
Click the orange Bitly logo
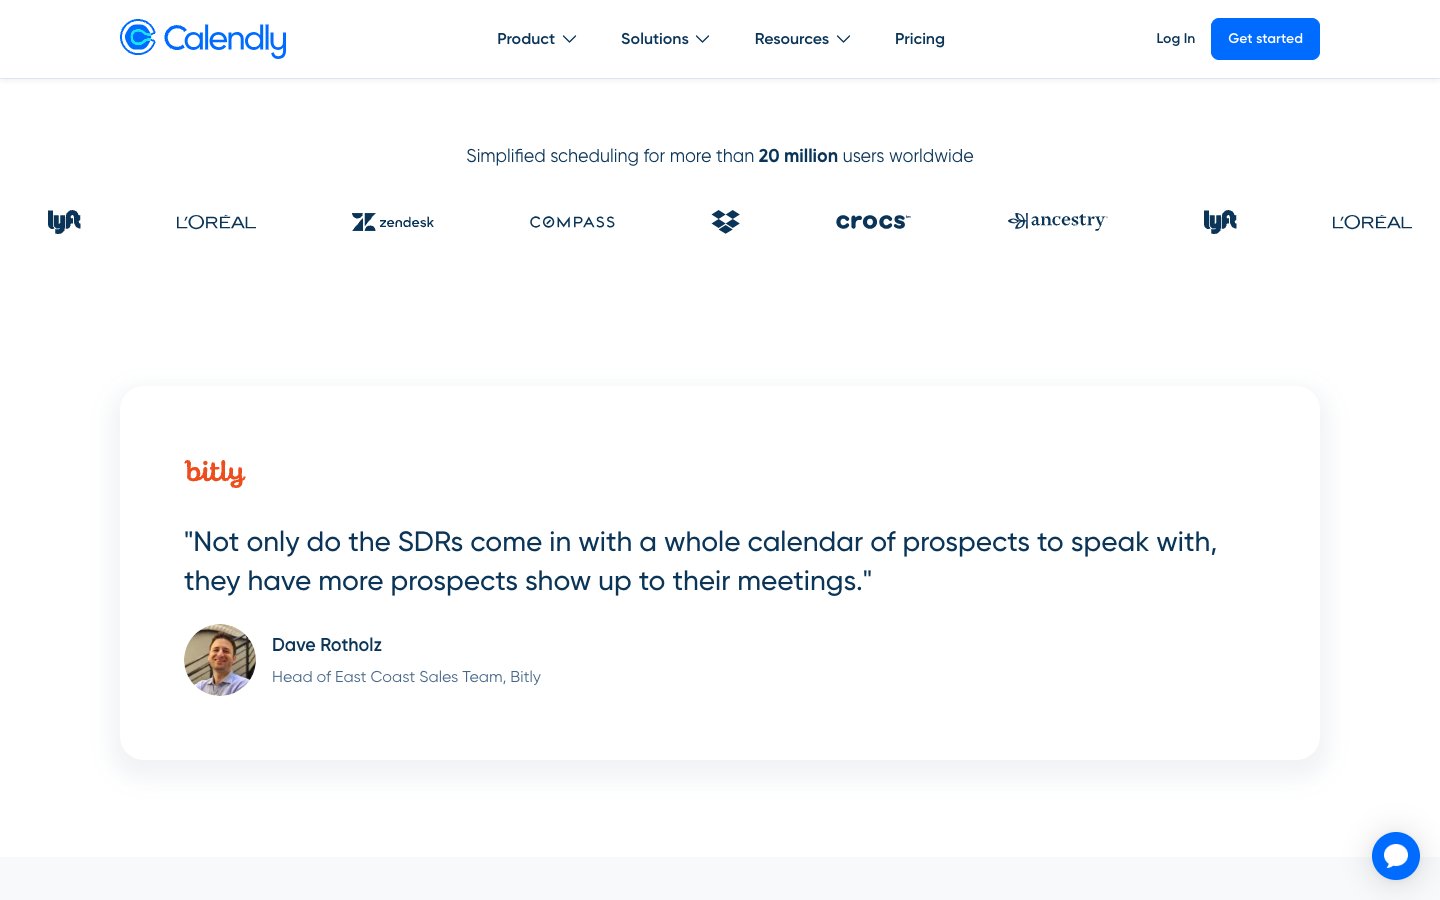[x=215, y=472]
